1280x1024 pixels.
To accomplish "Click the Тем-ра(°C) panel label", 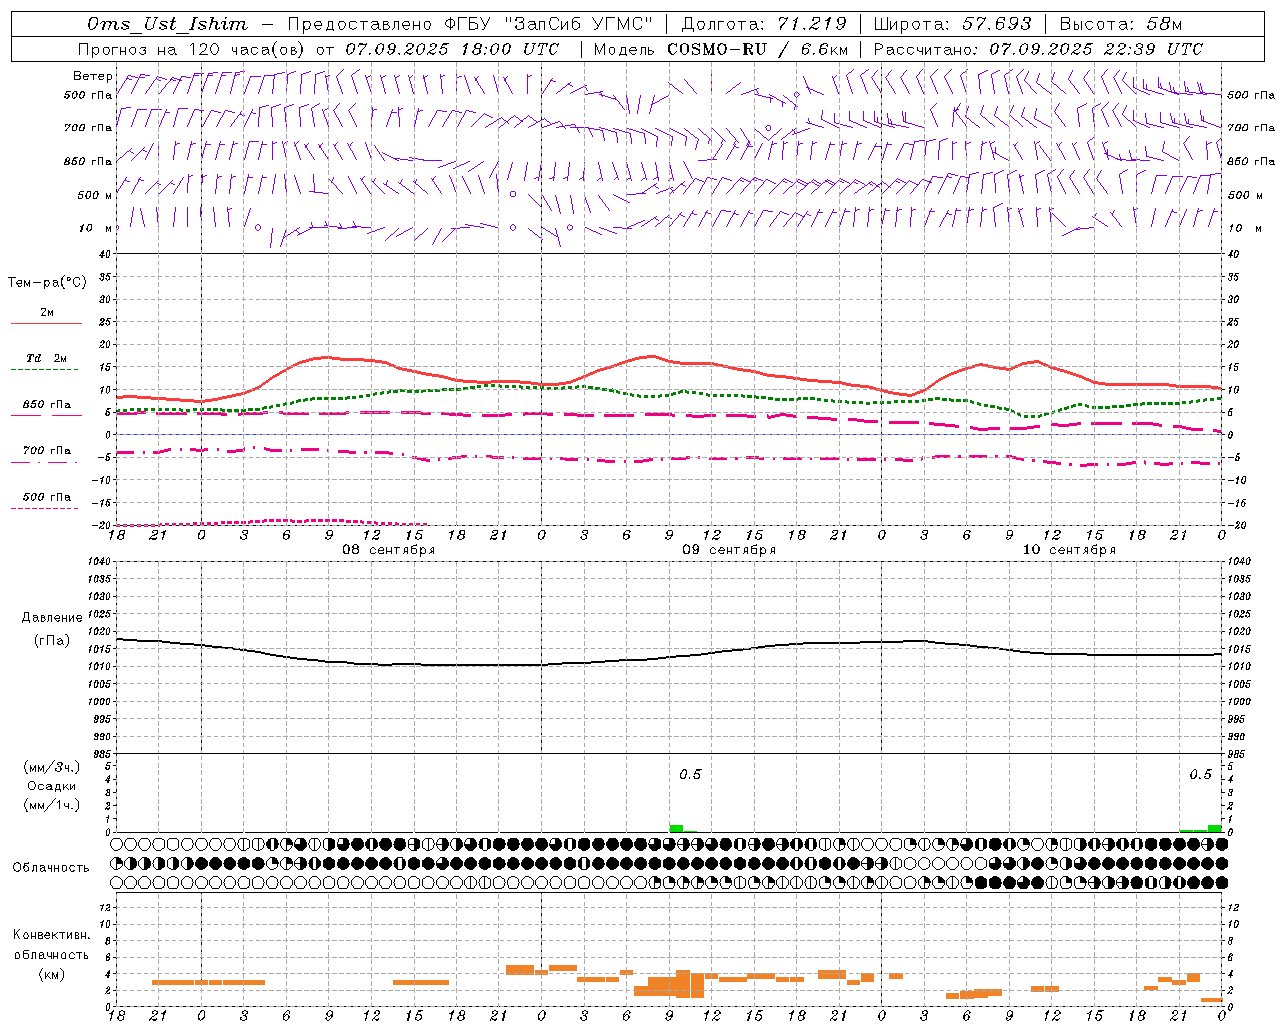I will [x=47, y=282].
